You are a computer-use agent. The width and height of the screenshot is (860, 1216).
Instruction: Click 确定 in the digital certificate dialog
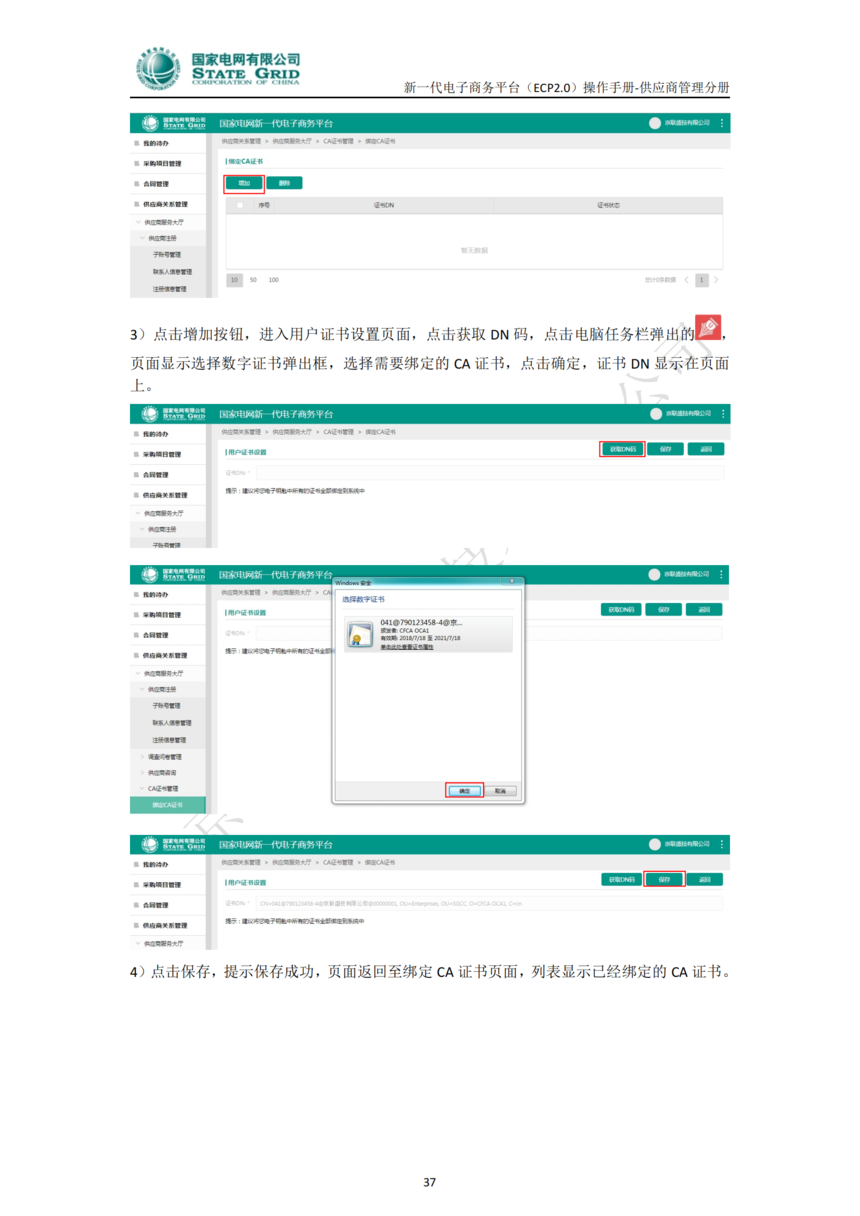[466, 789]
